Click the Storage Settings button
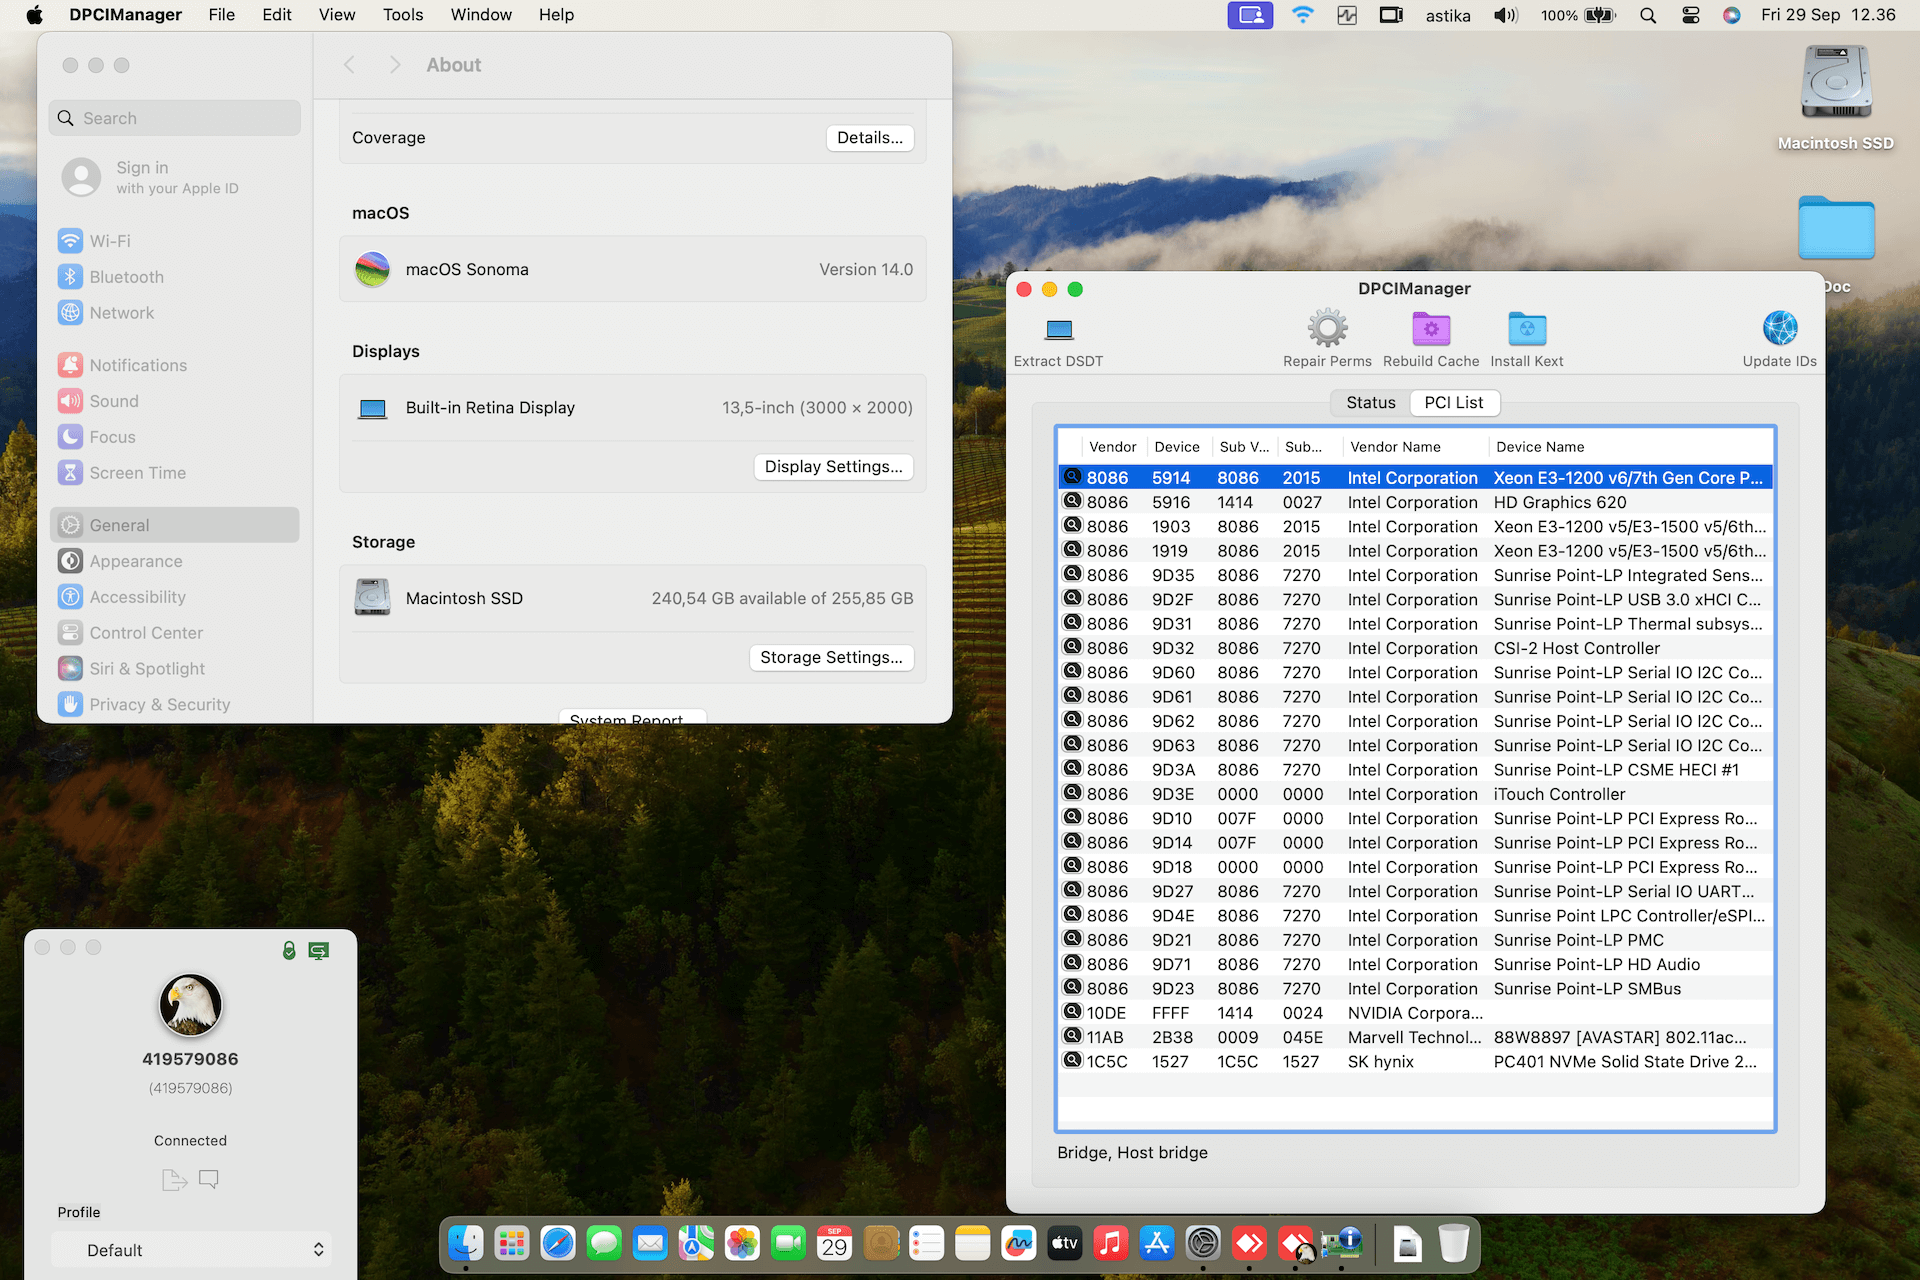Viewport: 1920px width, 1280px height. 831,657
